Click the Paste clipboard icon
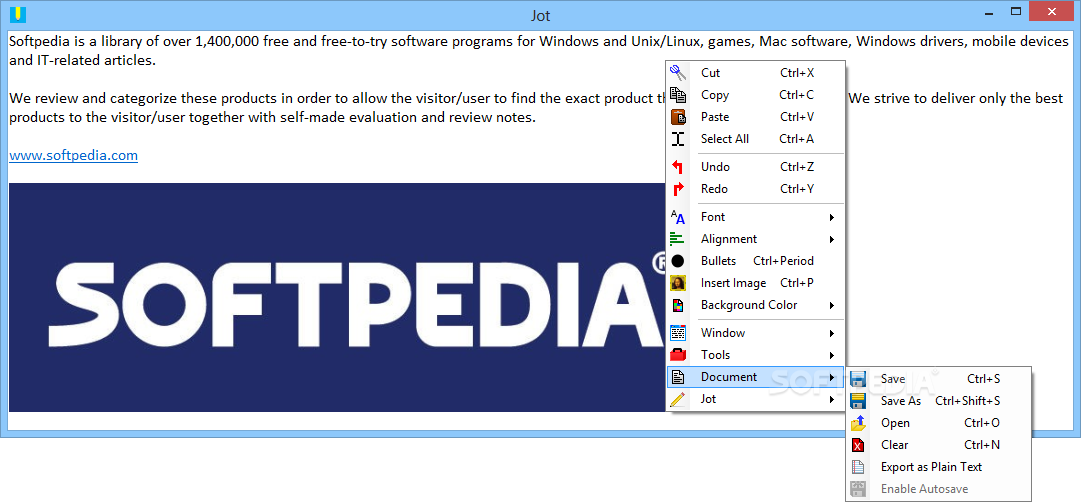This screenshot has width=1081, height=502. [678, 117]
